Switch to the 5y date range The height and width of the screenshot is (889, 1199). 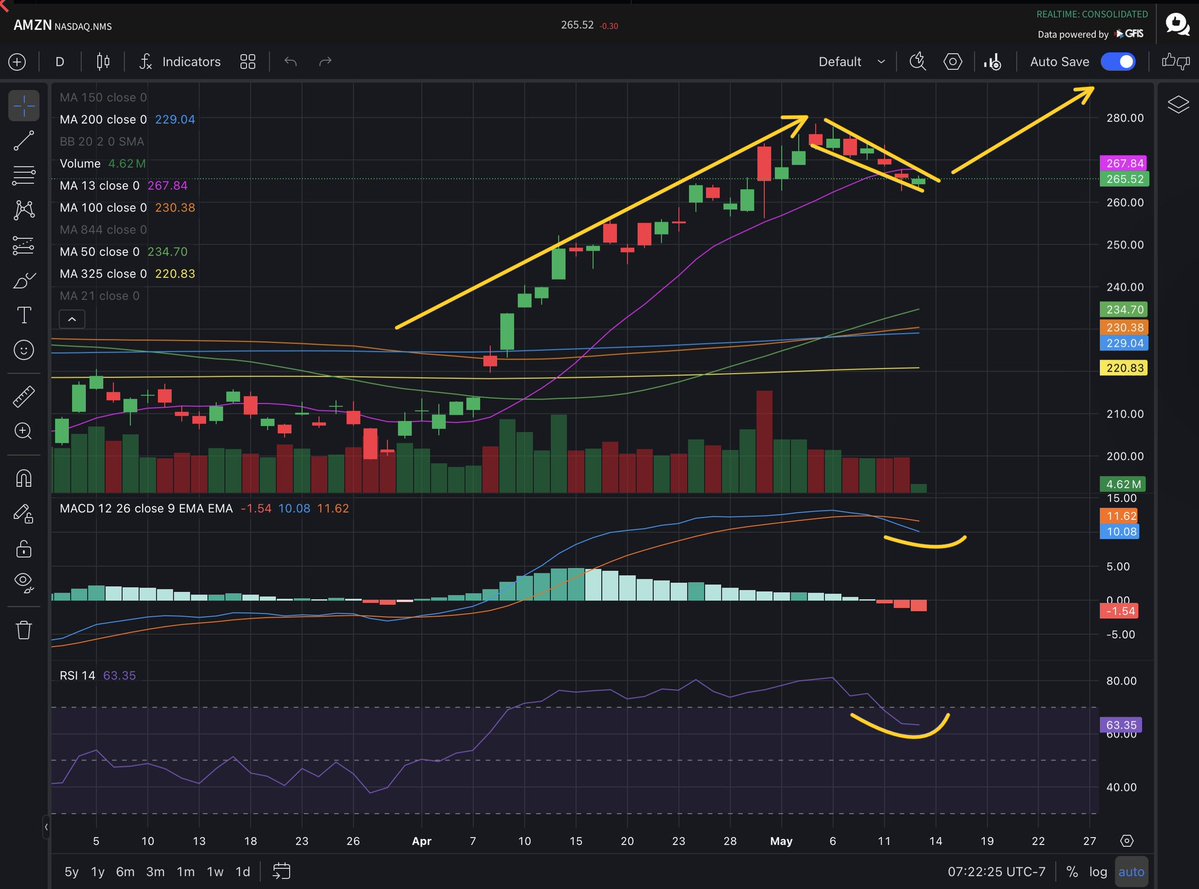point(71,871)
